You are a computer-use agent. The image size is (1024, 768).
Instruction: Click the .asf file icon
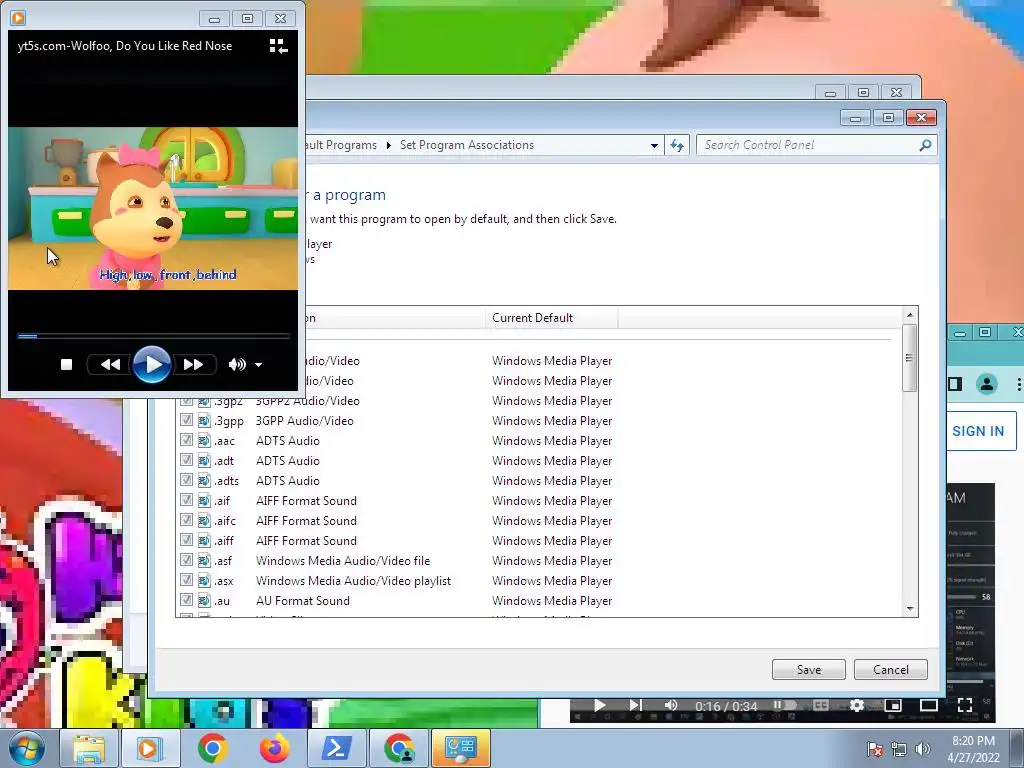click(204, 560)
